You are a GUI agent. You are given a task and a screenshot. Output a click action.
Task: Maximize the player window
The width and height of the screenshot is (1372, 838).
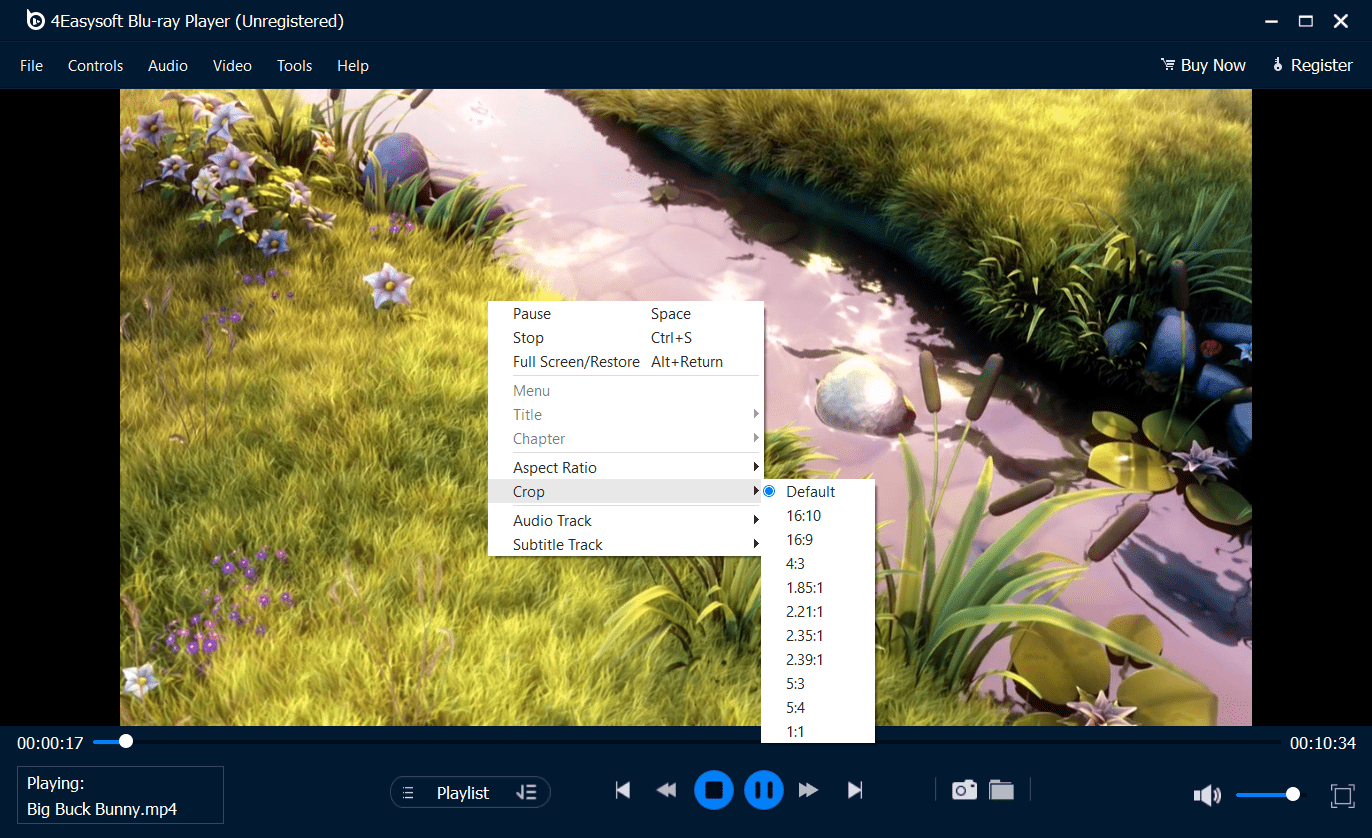[x=1305, y=21]
